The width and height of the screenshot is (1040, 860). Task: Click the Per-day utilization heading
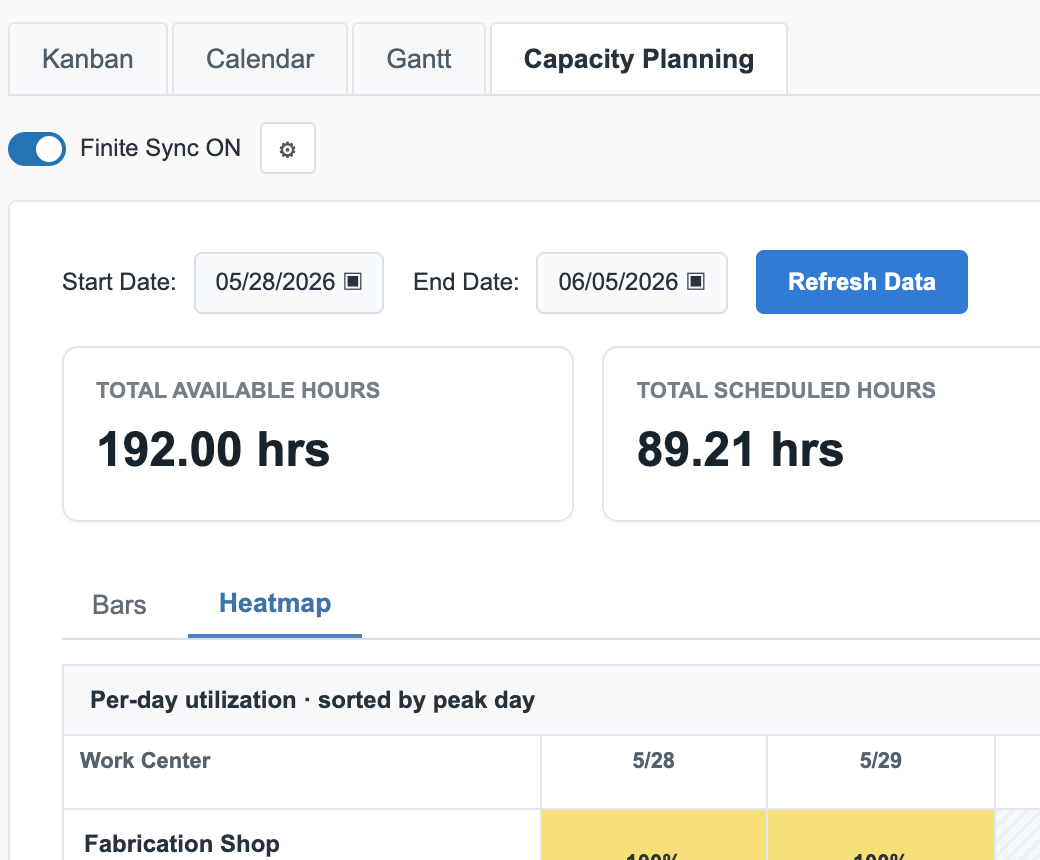[x=312, y=700]
